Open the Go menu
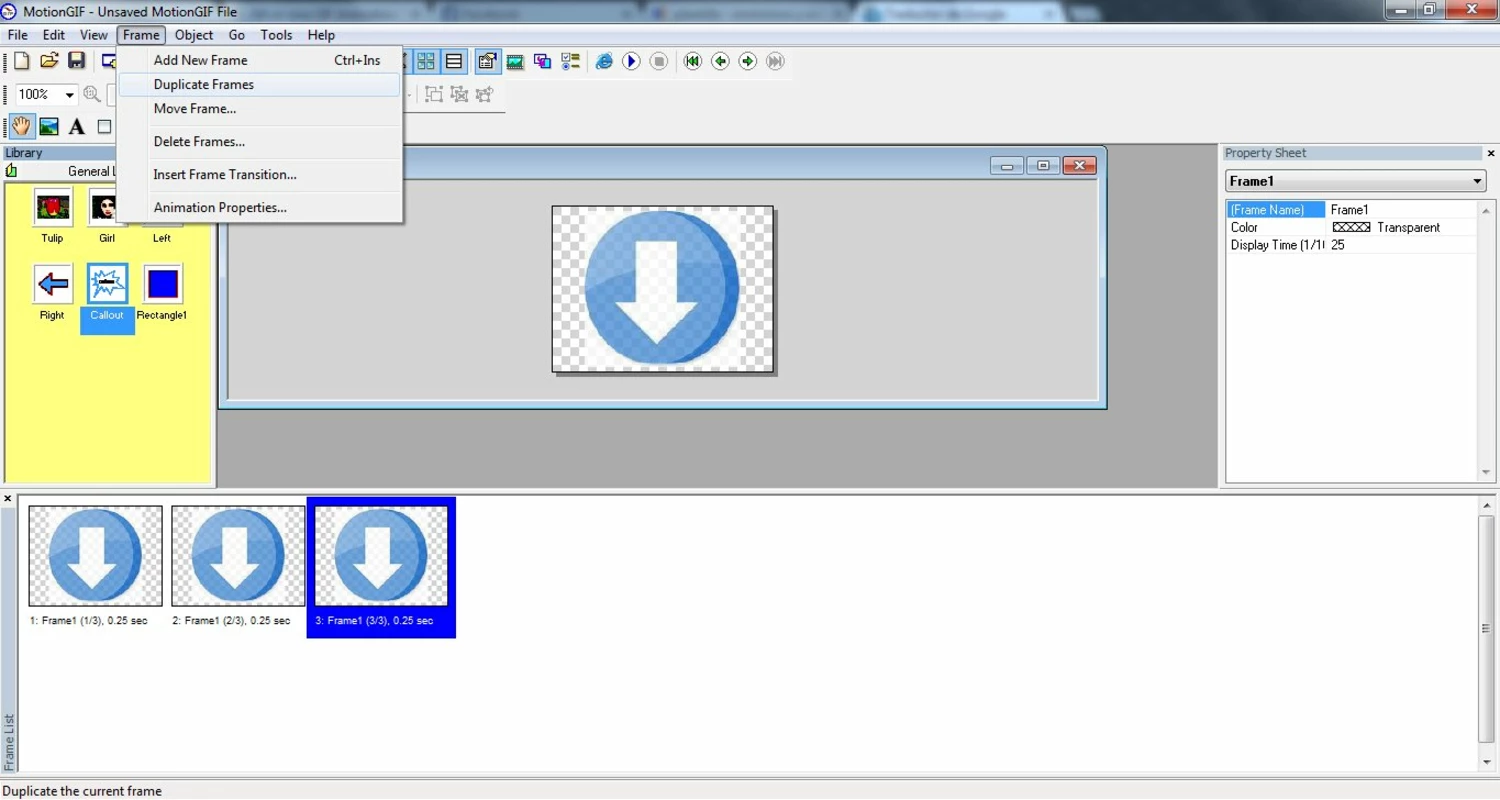 pyautogui.click(x=237, y=35)
